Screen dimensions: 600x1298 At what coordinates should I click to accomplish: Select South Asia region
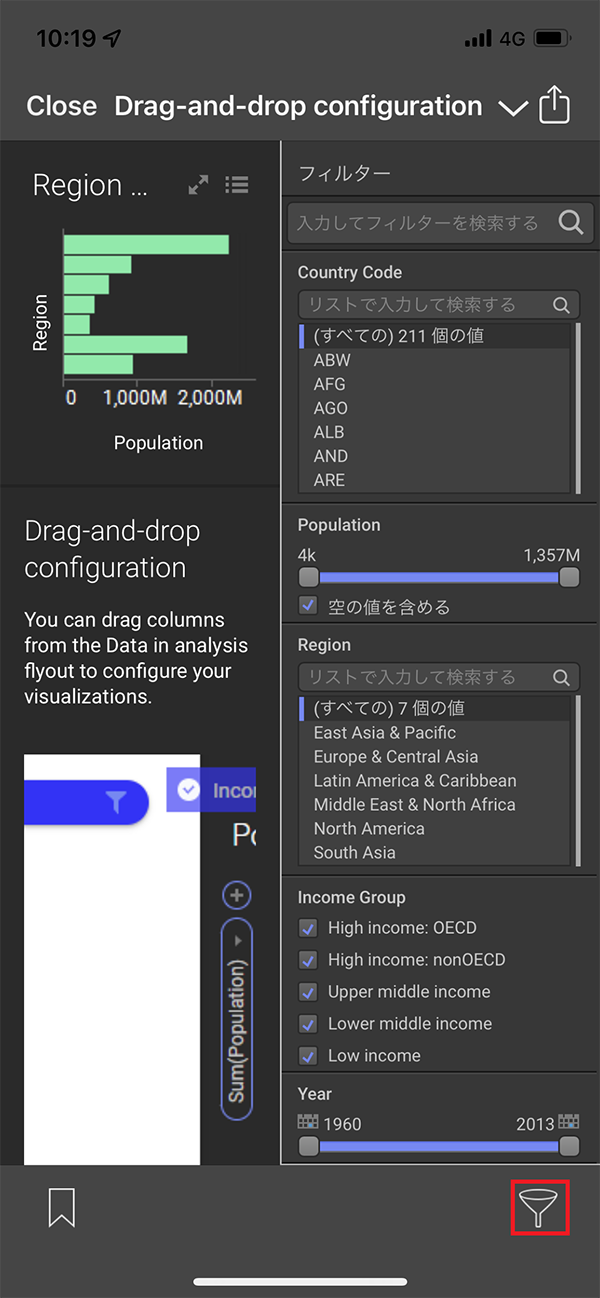pos(434,853)
